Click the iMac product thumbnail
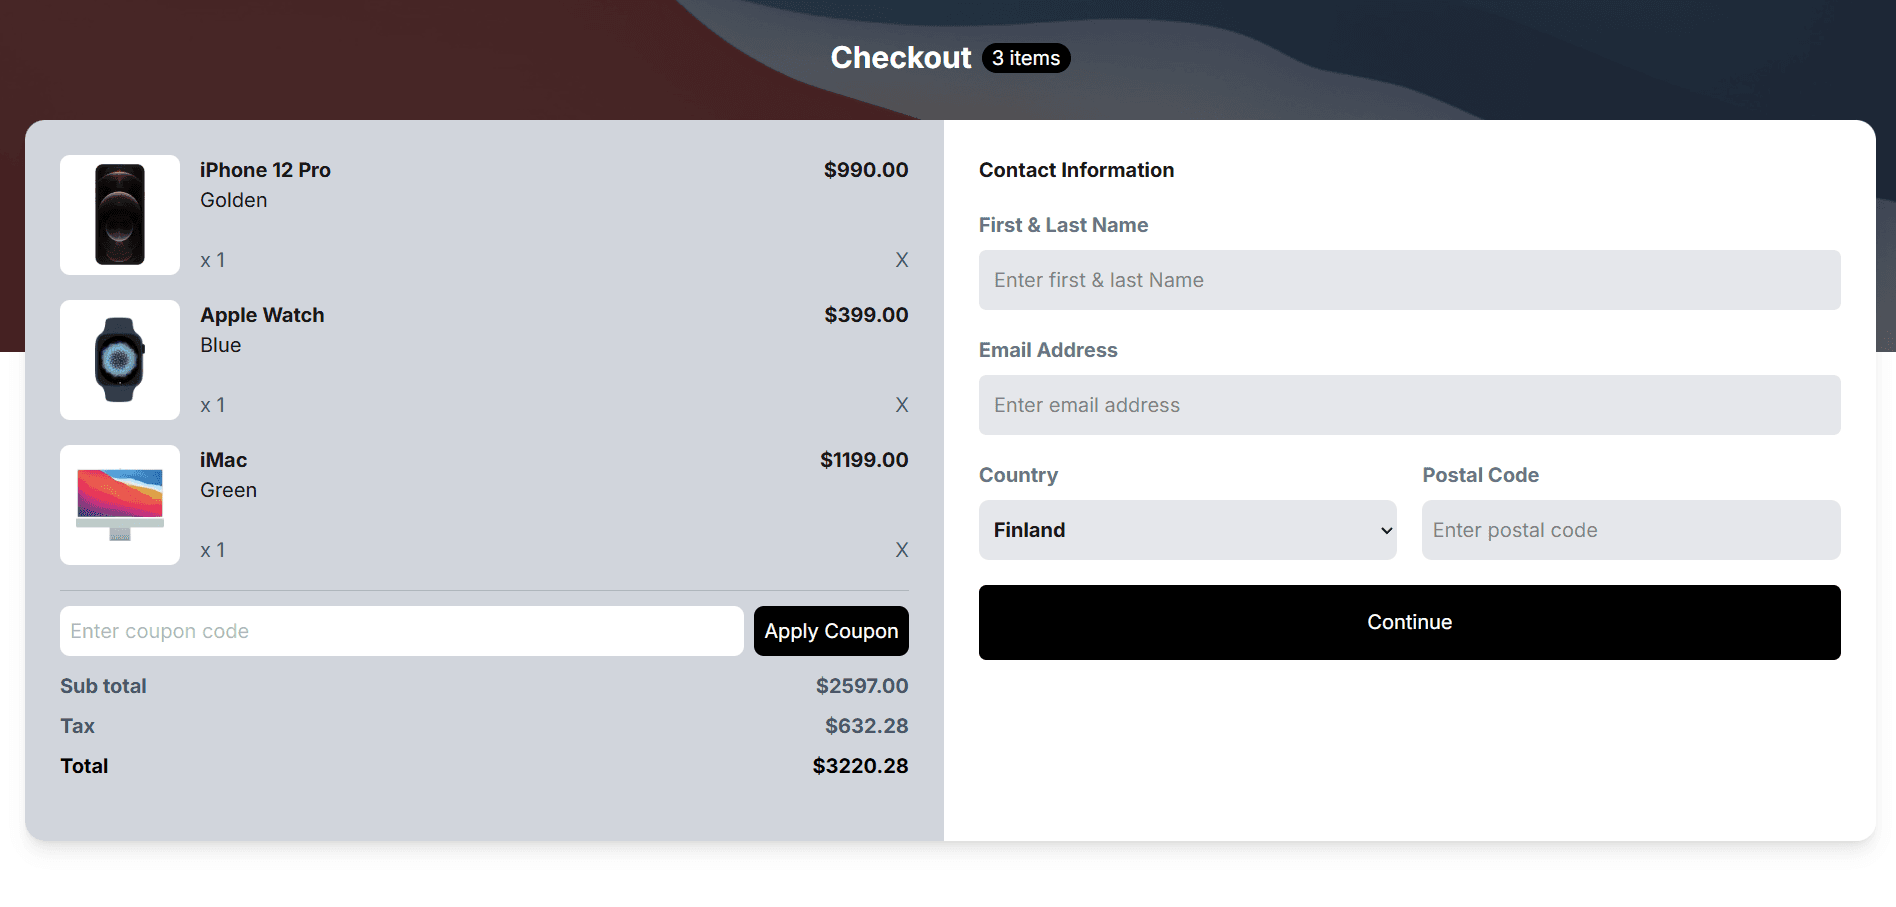1896x907 pixels. [x=119, y=504]
